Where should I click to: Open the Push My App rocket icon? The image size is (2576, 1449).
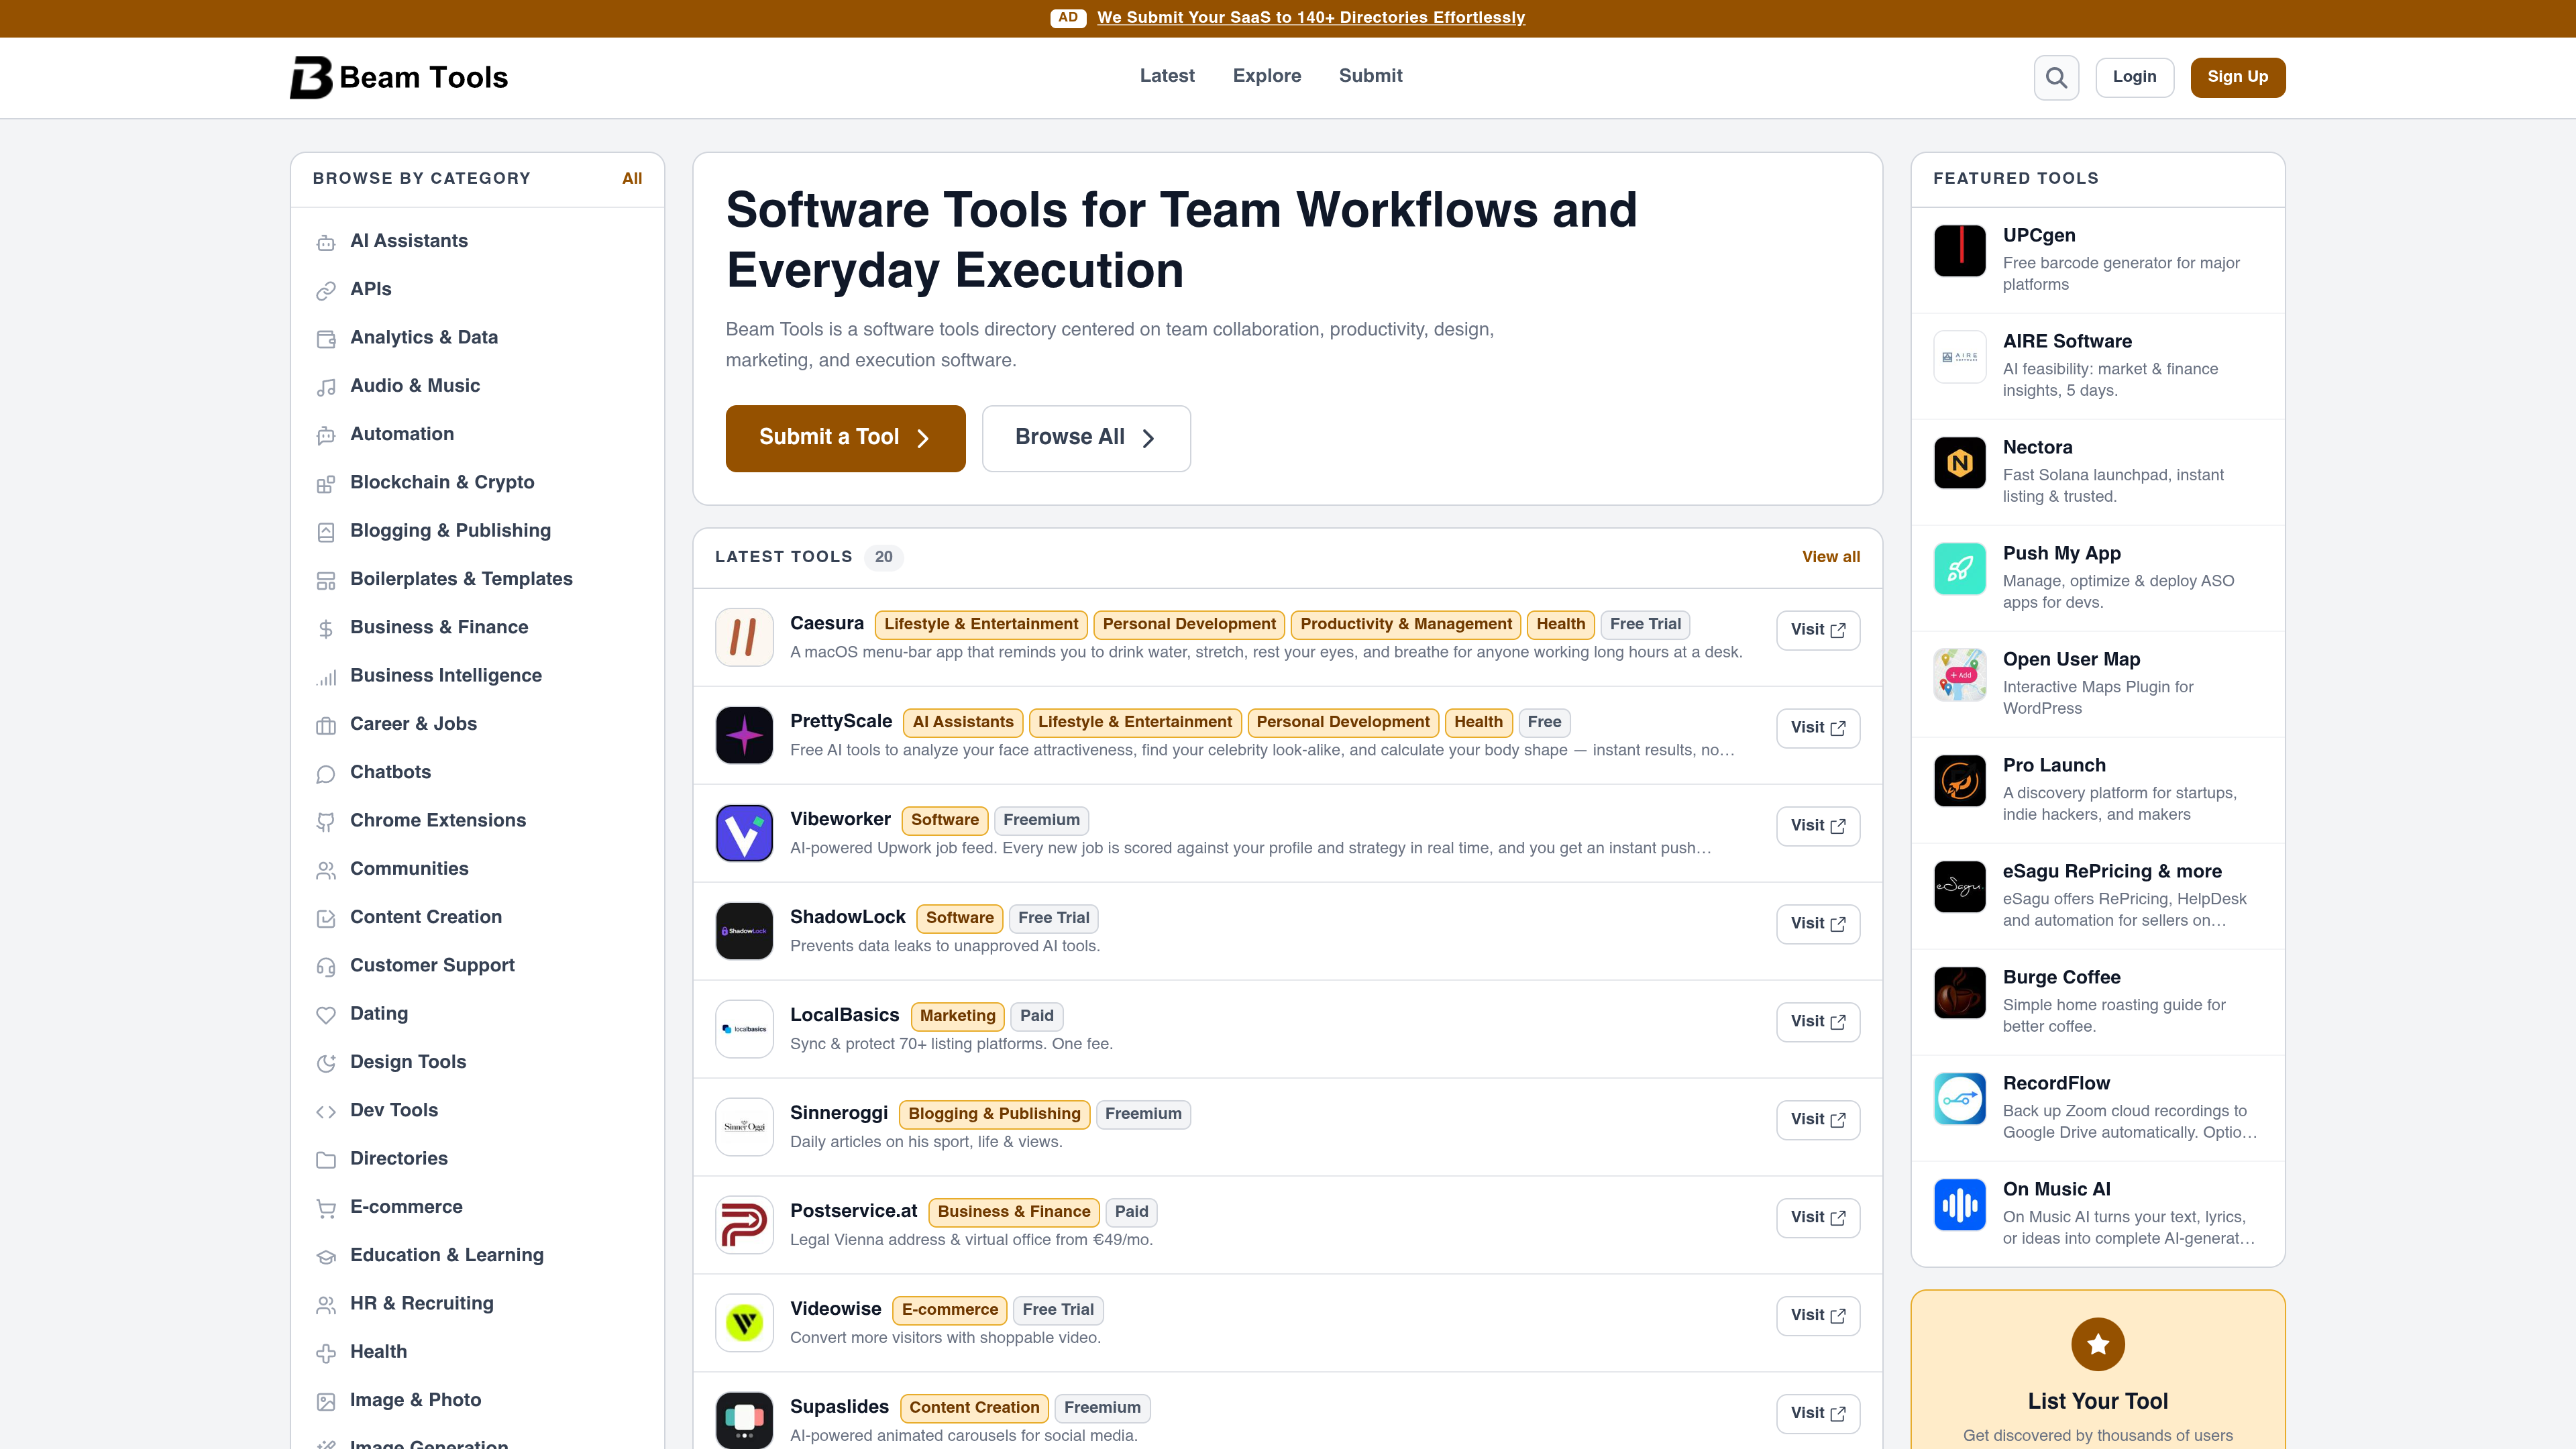1960,568
